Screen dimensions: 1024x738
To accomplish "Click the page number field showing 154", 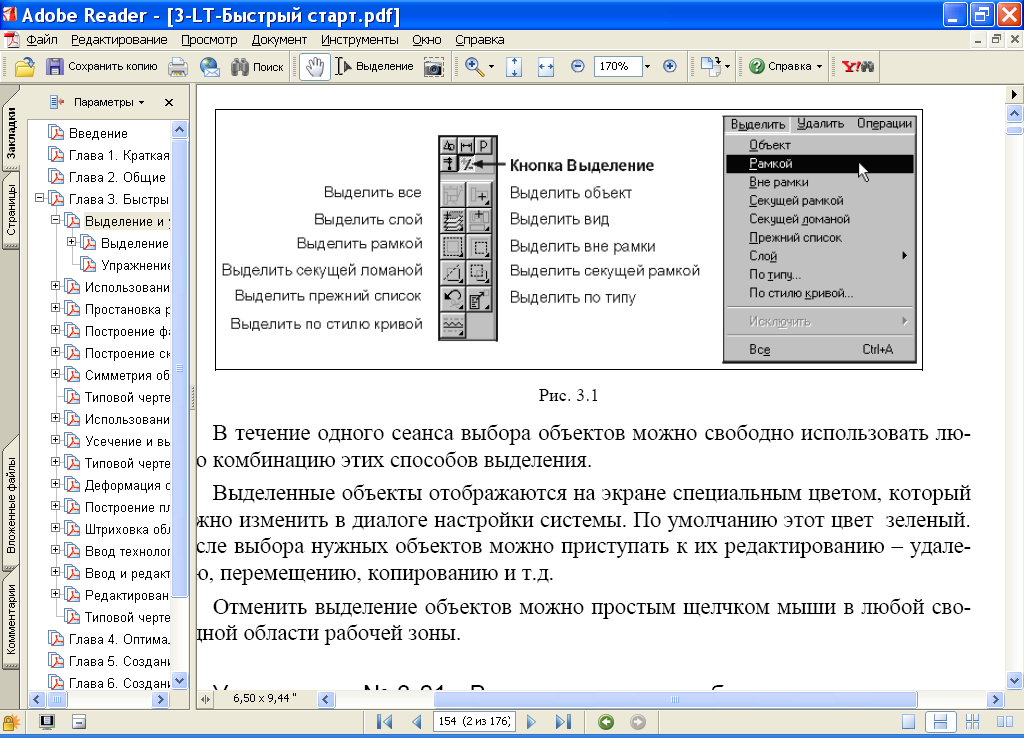I will click(474, 722).
